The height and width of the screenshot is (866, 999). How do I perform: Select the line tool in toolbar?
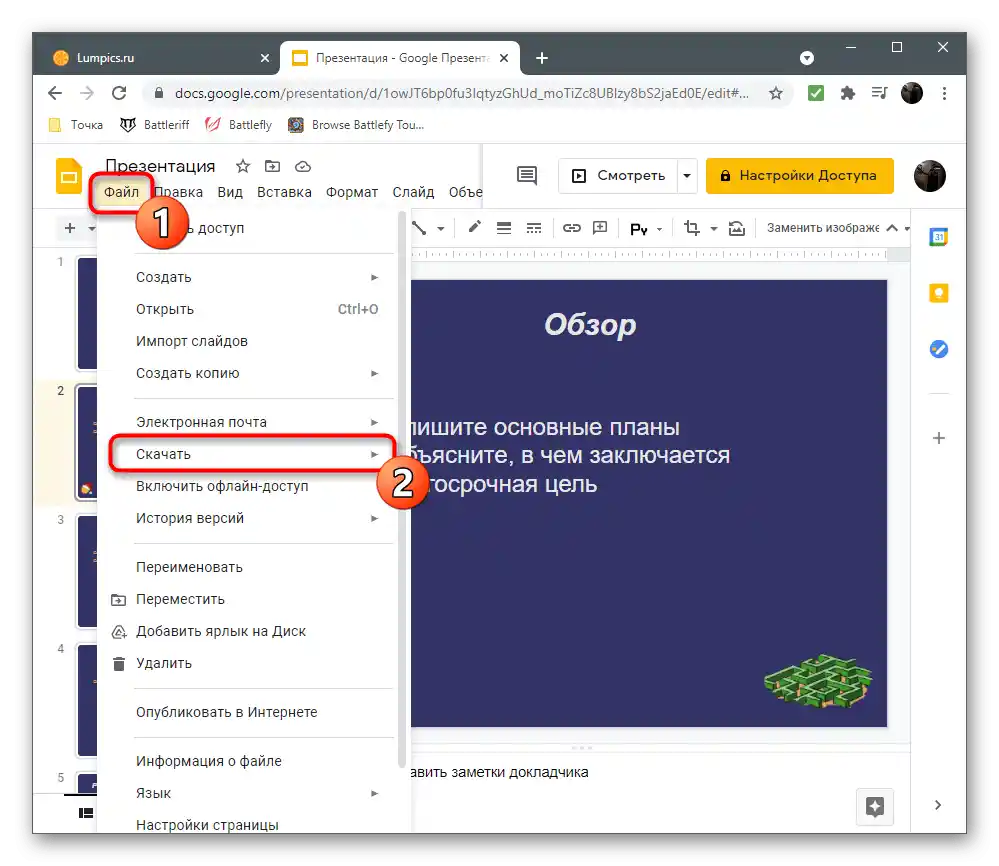pyautogui.click(x=419, y=227)
